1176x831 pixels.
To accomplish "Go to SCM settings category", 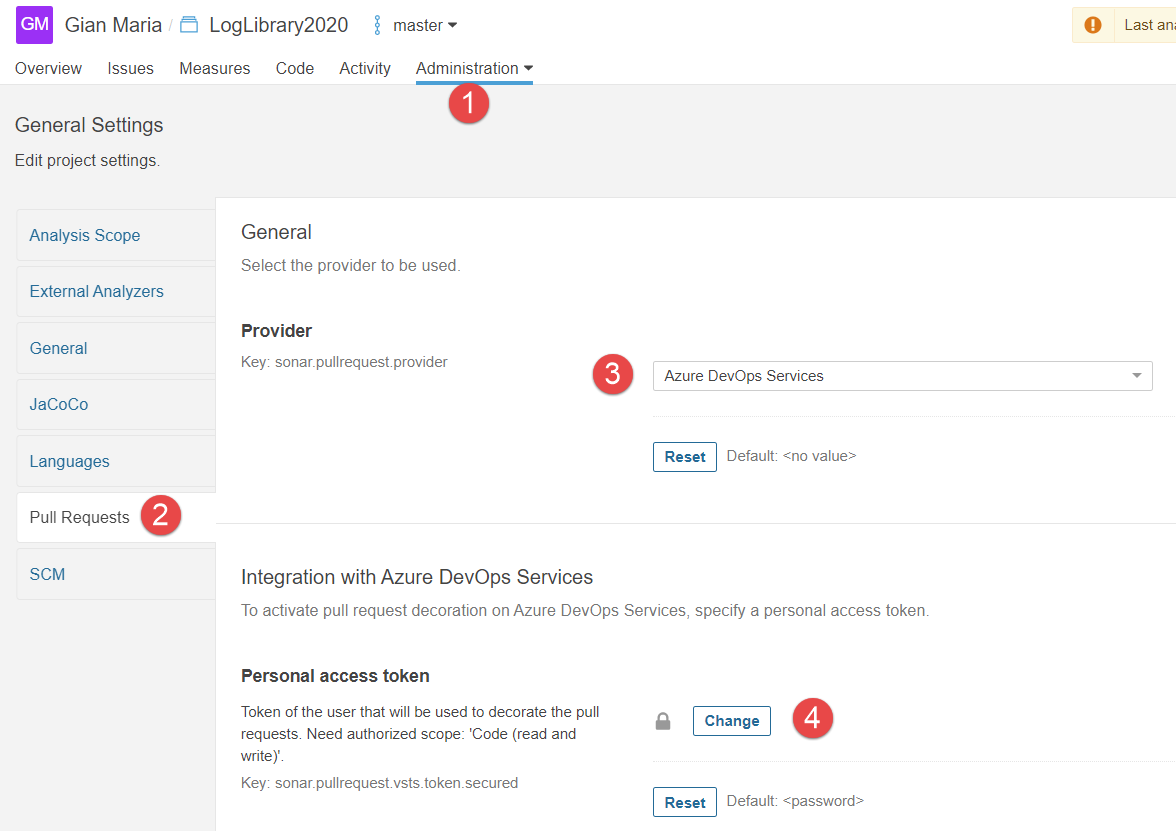I will [x=47, y=574].
